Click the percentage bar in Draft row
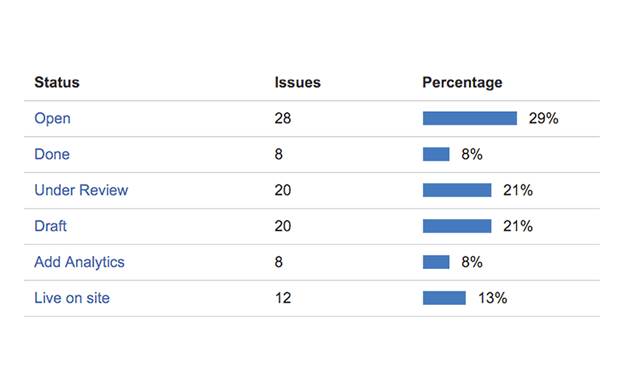 [457, 226]
